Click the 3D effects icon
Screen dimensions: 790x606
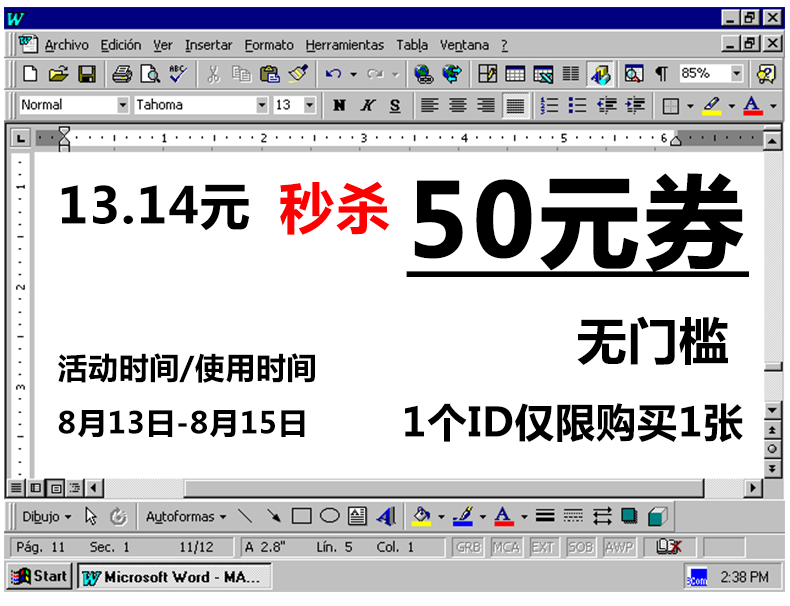coord(657,517)
